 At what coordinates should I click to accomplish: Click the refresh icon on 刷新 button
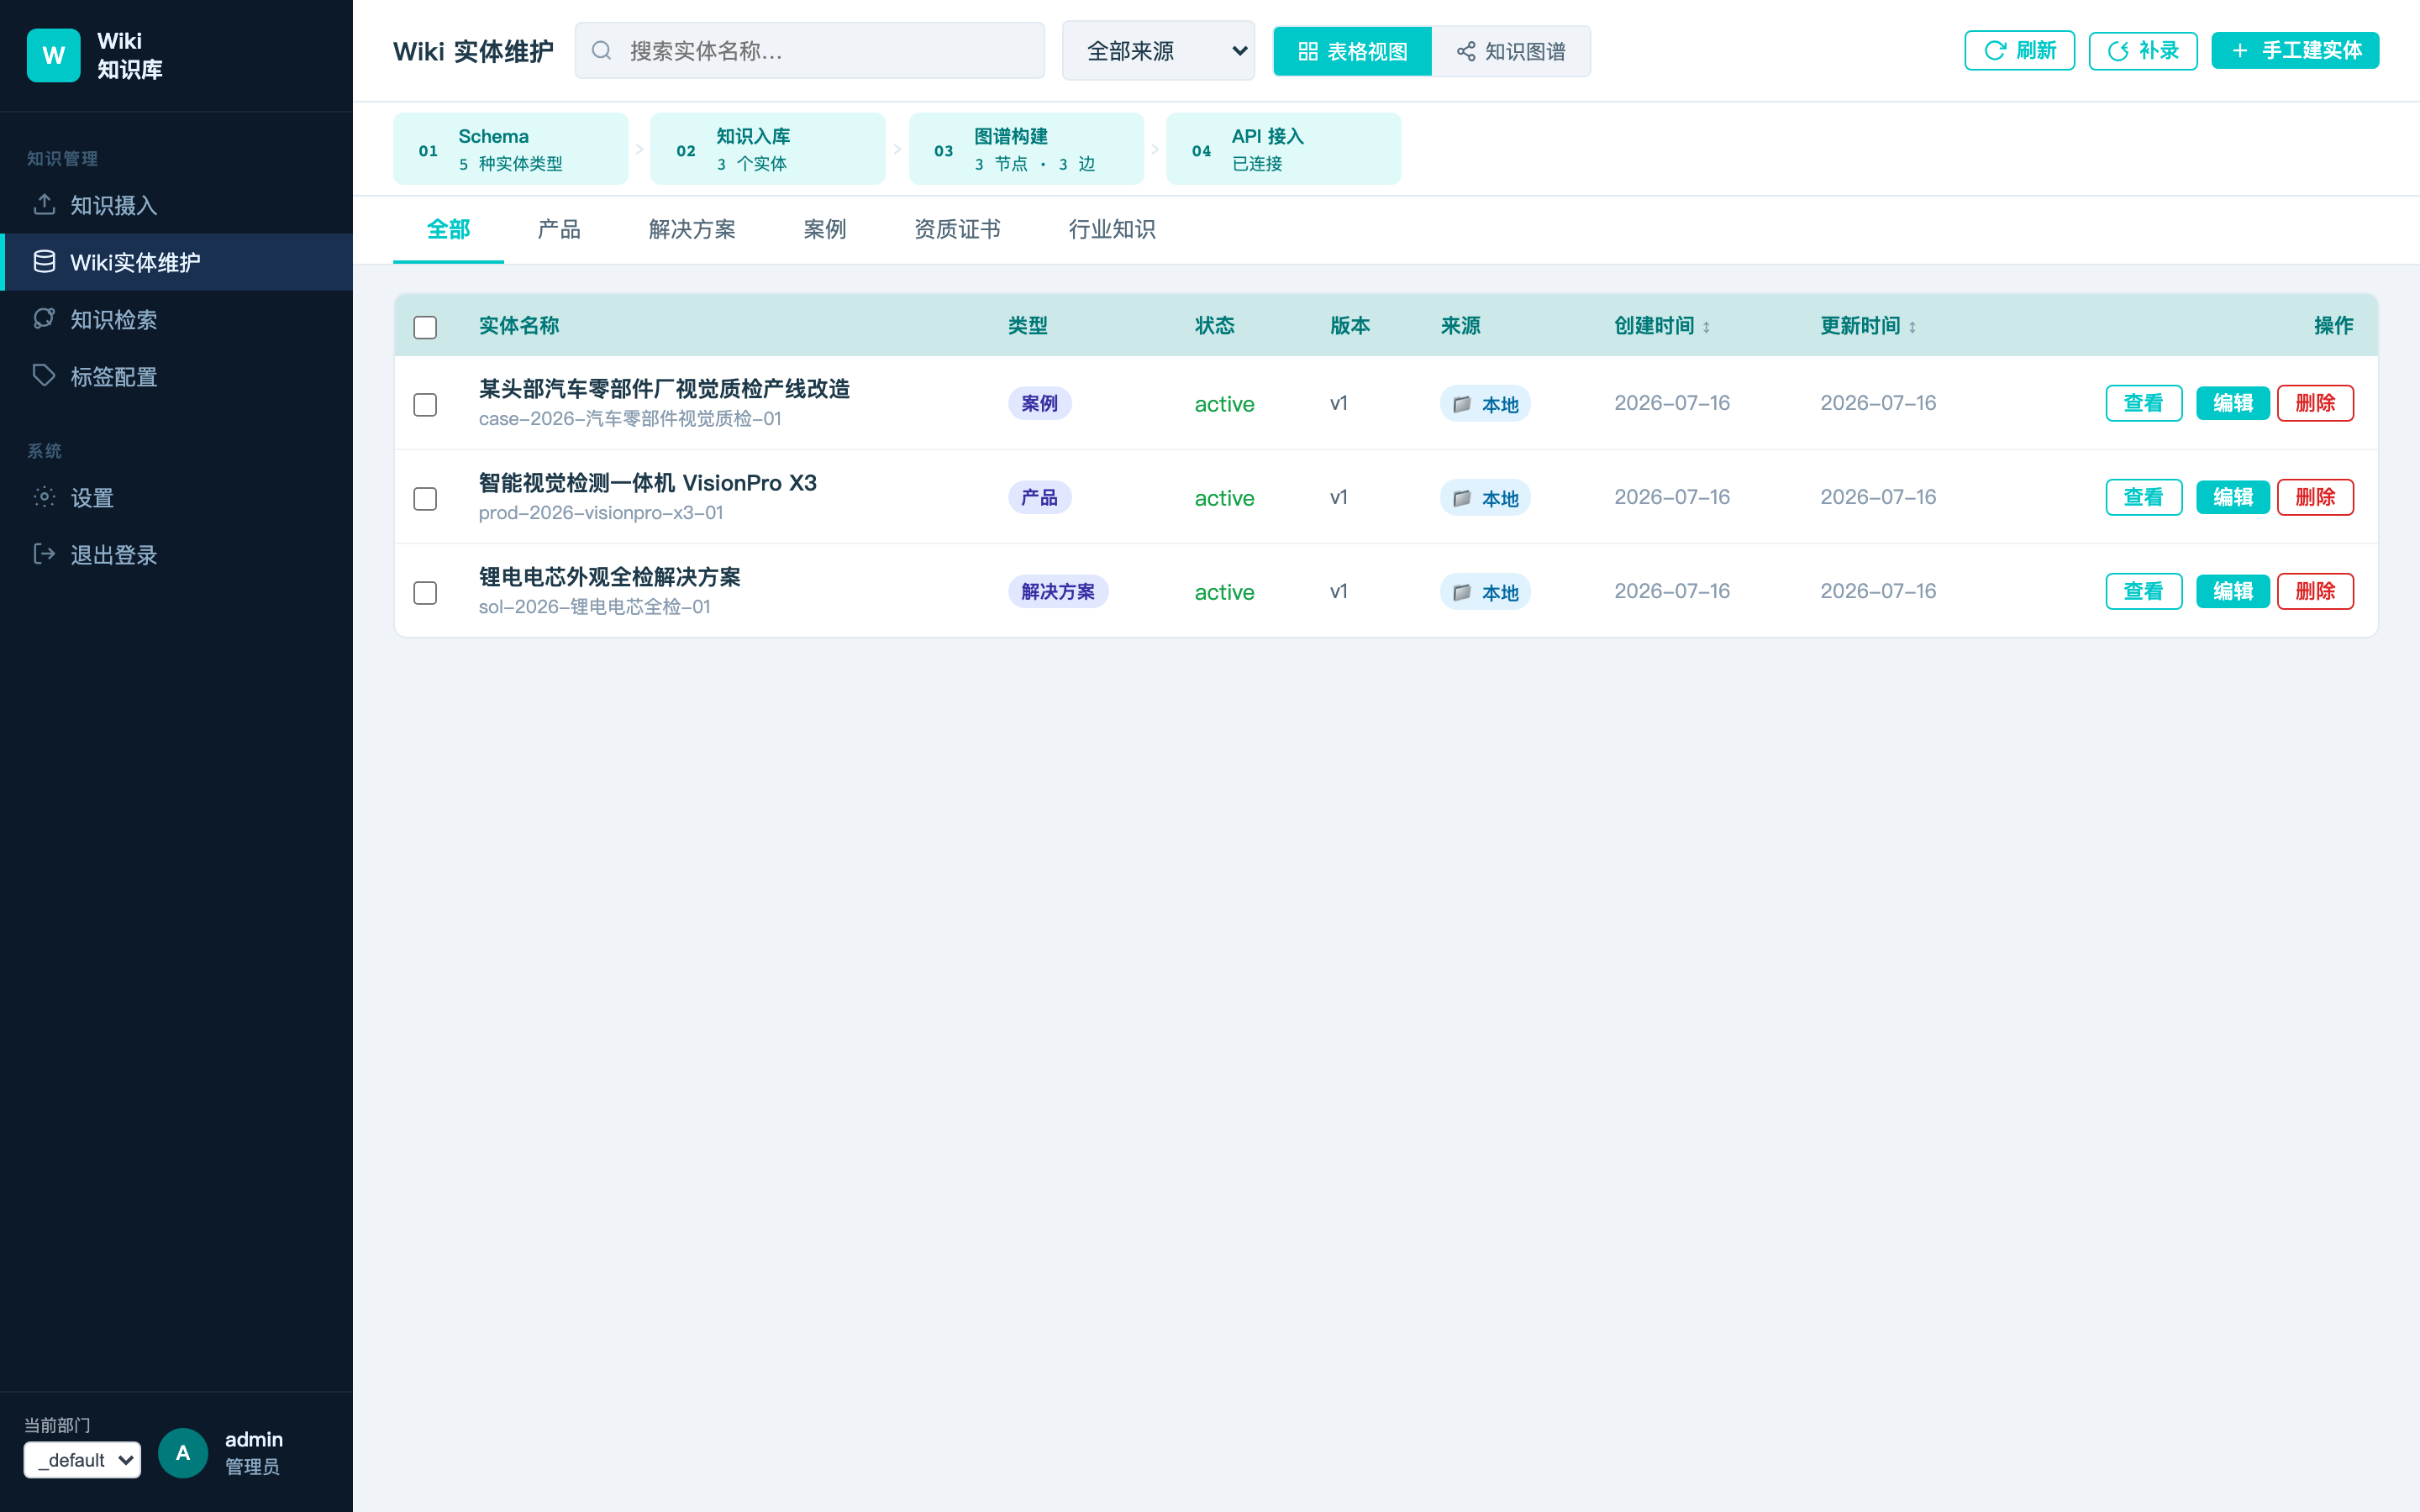pos(1995,51)
